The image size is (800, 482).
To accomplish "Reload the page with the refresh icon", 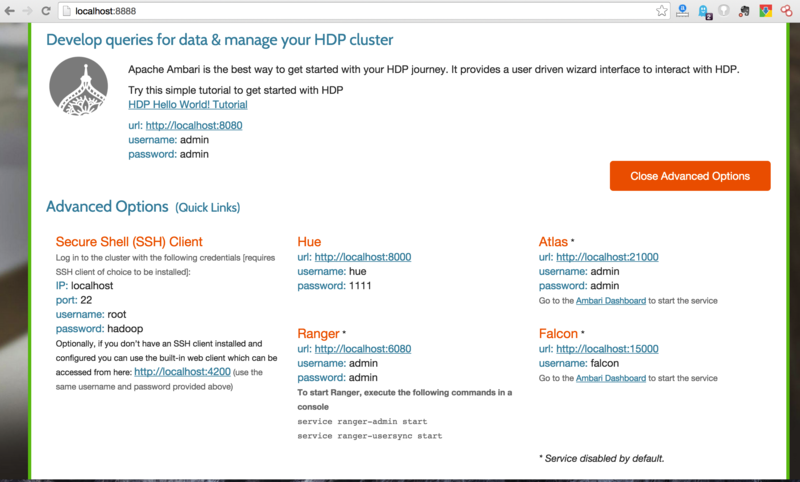I will click(46, 11).
